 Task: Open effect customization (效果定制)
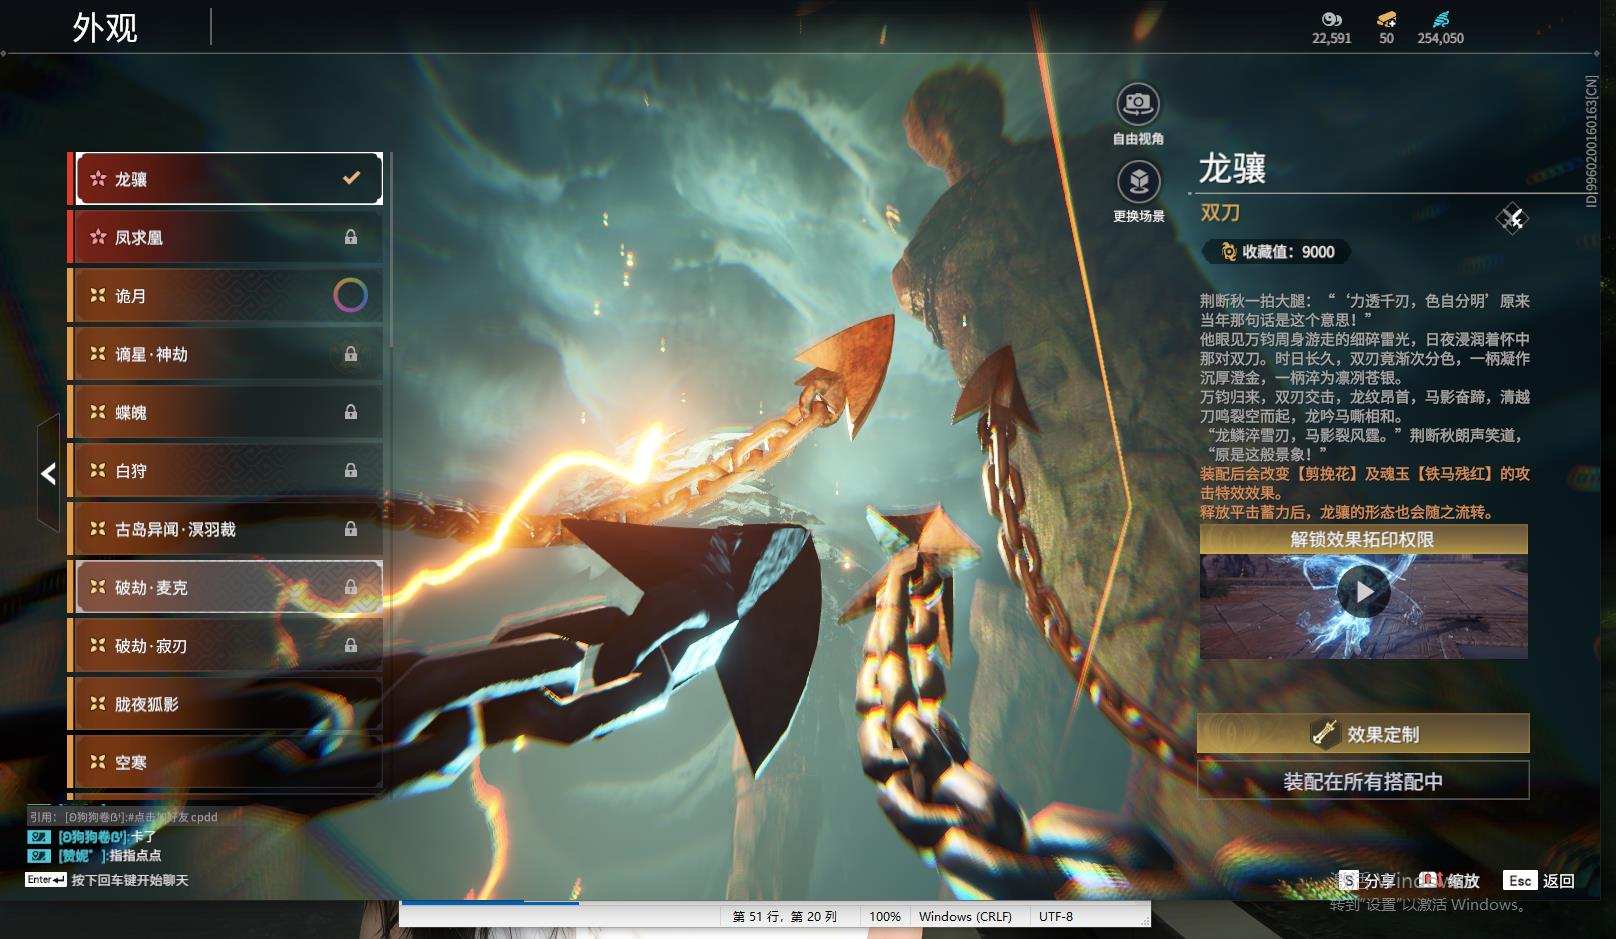click(1363, 734)
